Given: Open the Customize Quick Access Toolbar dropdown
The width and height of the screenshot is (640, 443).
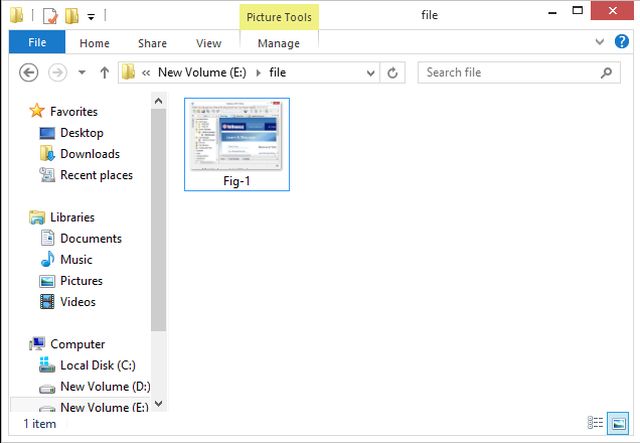Looking at the screenshot, I should pyautogui.click(x=91, y=16).
